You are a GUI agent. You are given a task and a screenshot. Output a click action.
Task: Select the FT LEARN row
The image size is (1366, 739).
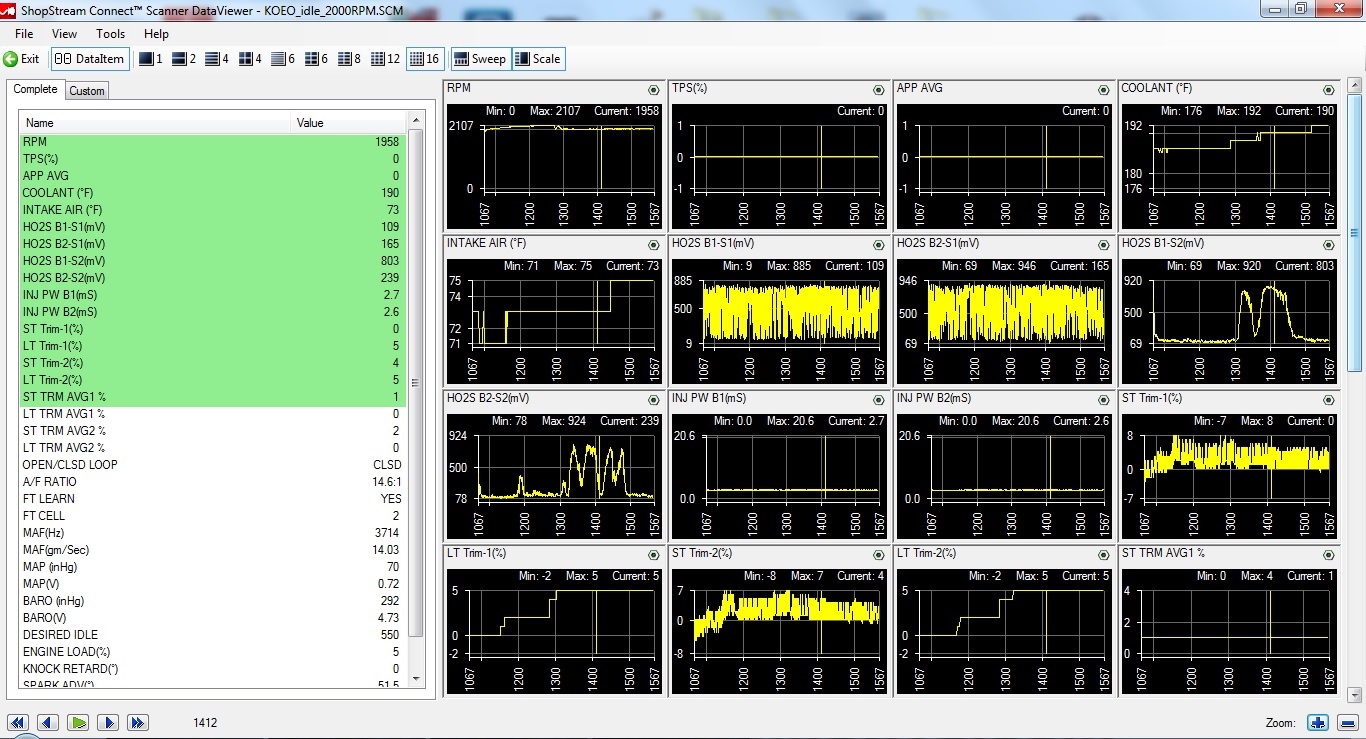[212, 499]
